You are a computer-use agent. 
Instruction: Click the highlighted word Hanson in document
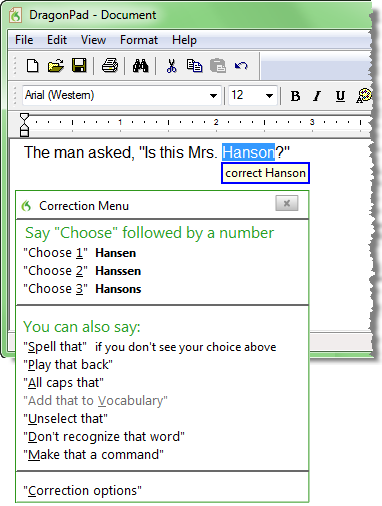coord(248,152)
